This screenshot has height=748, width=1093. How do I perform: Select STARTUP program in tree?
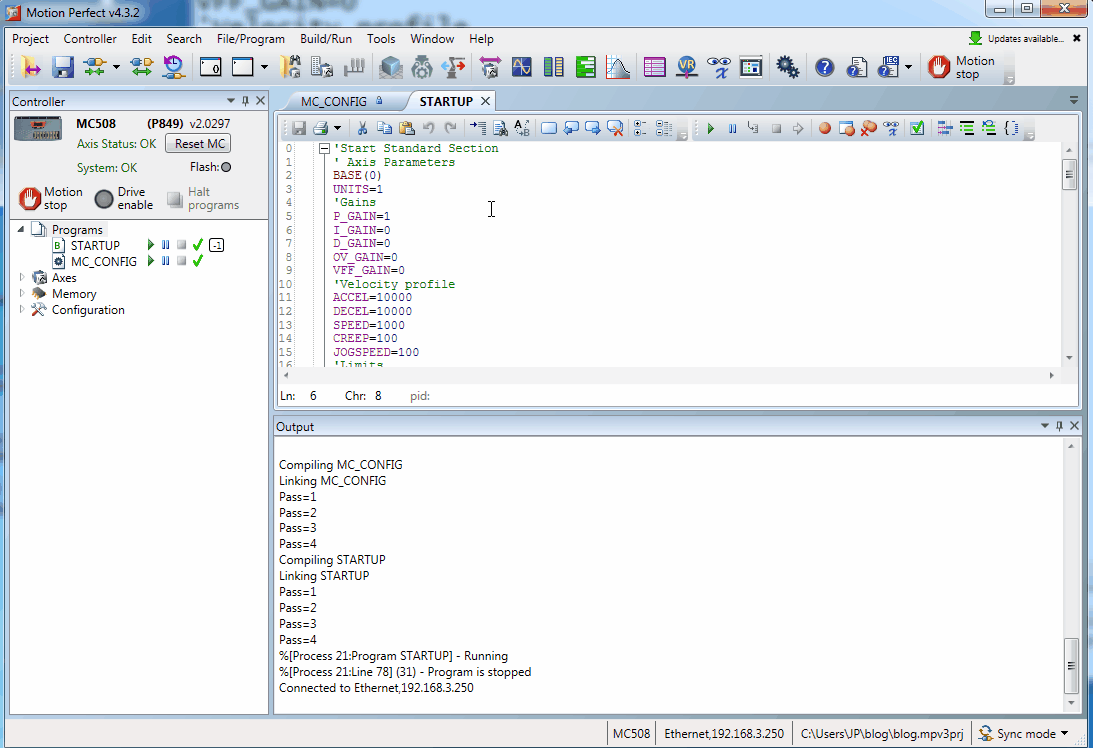pyautogui.click(x=95, y=245)
